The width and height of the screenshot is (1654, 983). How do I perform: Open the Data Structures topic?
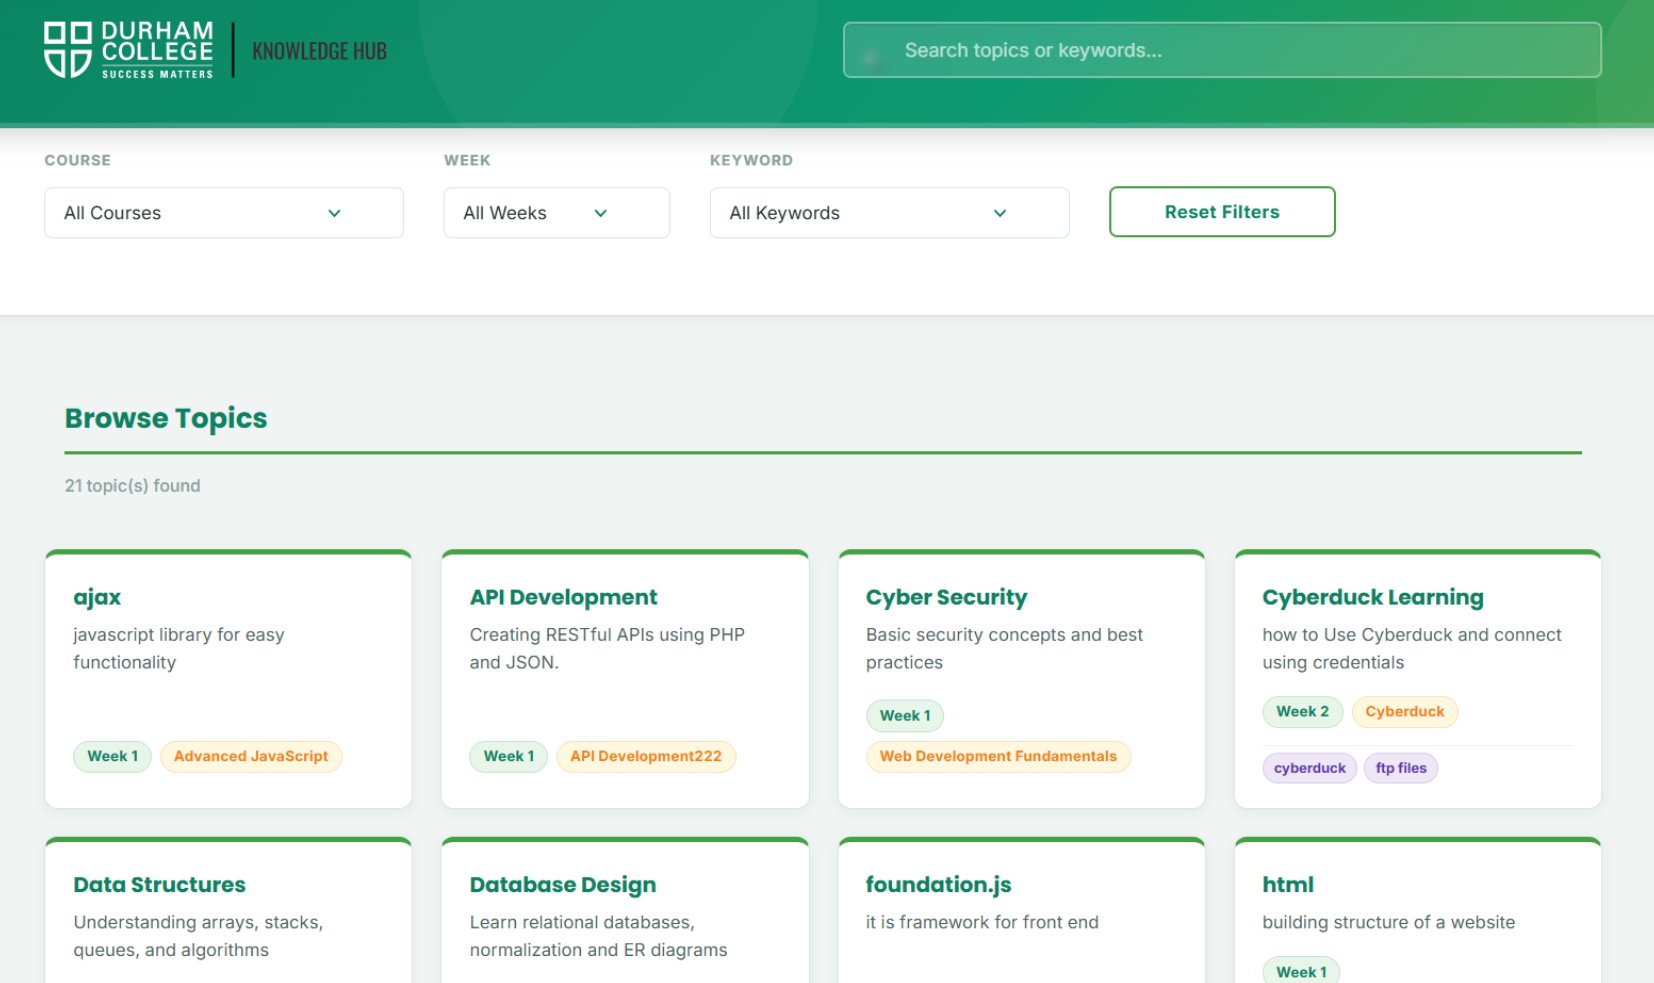[159, 885]
